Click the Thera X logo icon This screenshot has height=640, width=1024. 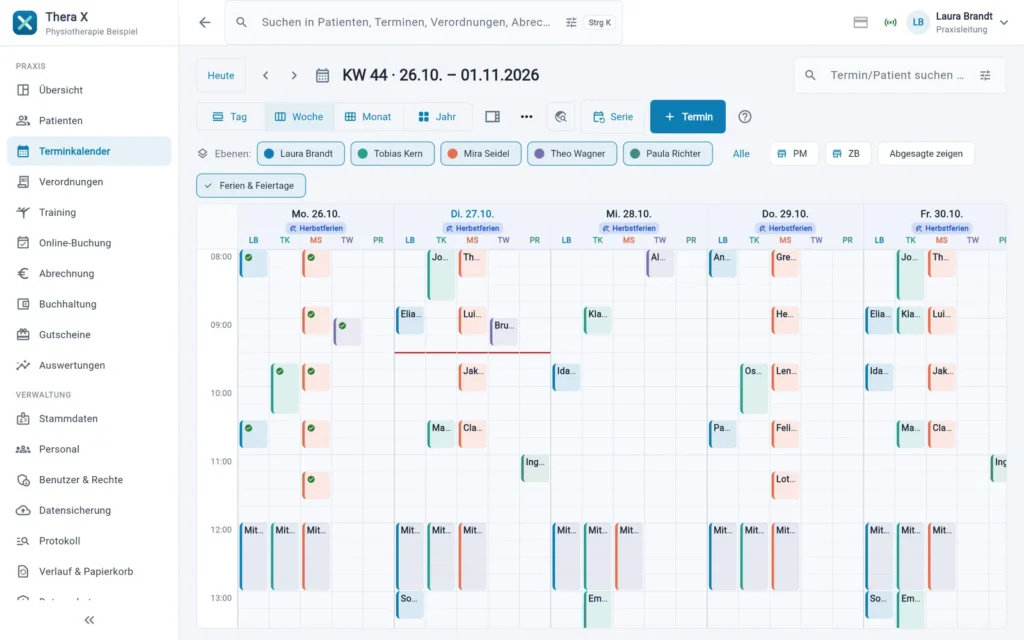click(25, 22)
